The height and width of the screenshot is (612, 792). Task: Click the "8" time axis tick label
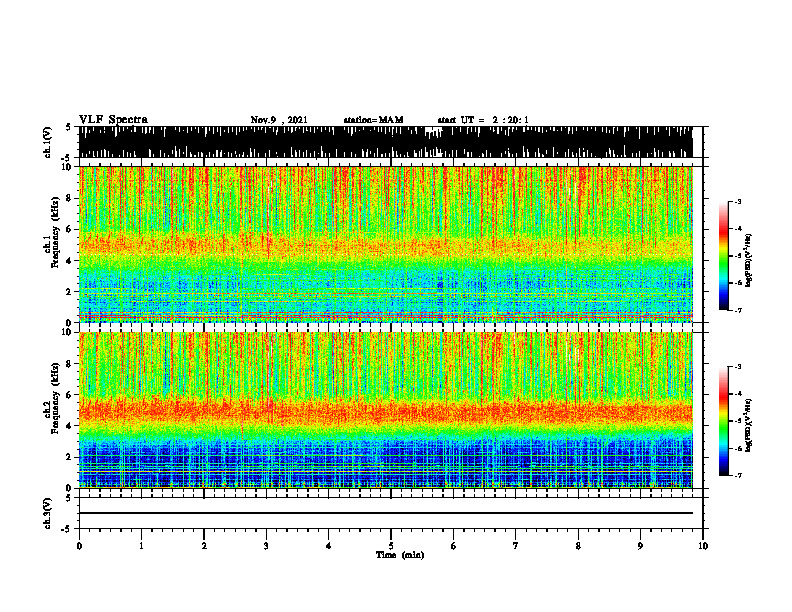578,546
